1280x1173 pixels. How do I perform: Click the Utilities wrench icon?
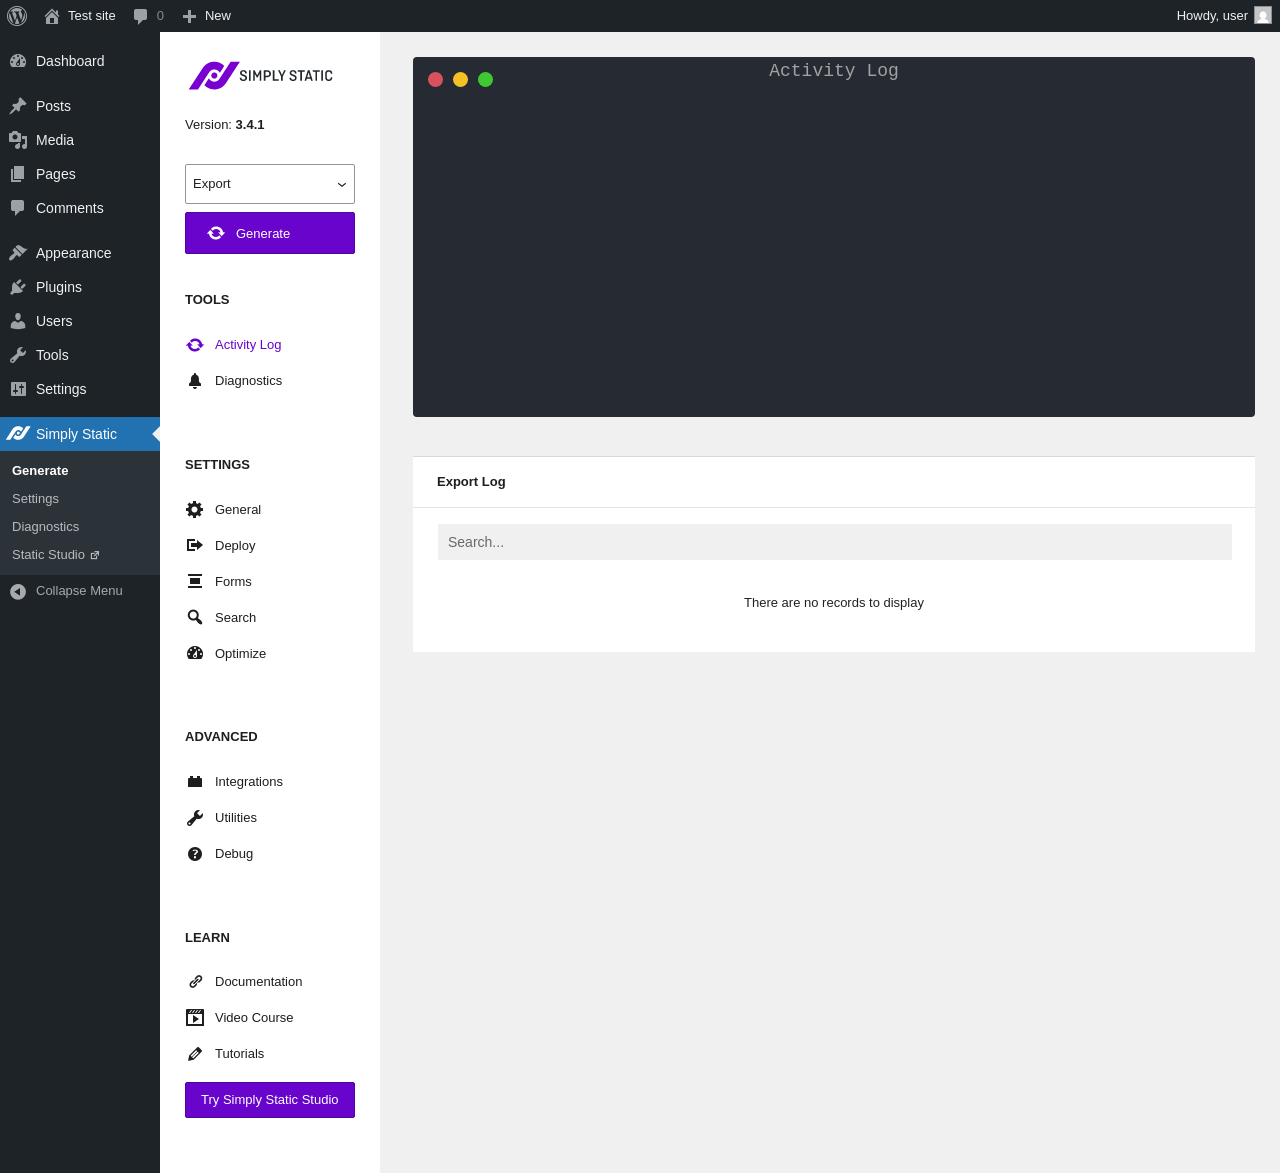pyautogui.click(x=195, y=818)
